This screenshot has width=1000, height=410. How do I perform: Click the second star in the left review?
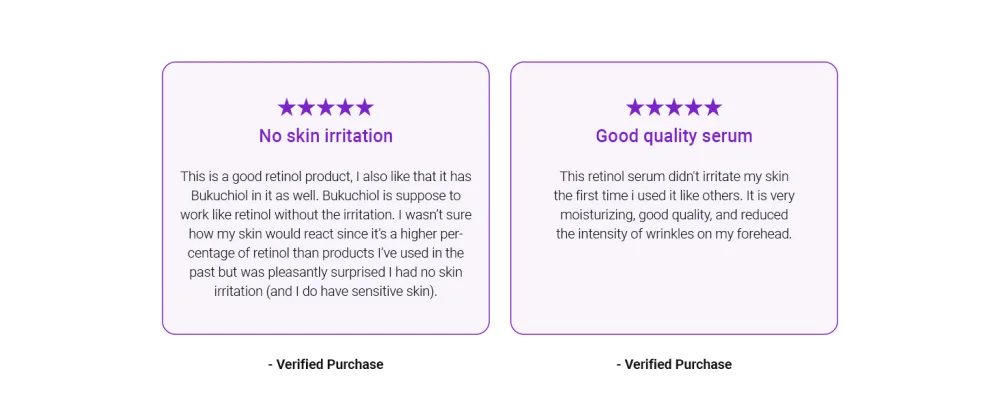[306, 107]
